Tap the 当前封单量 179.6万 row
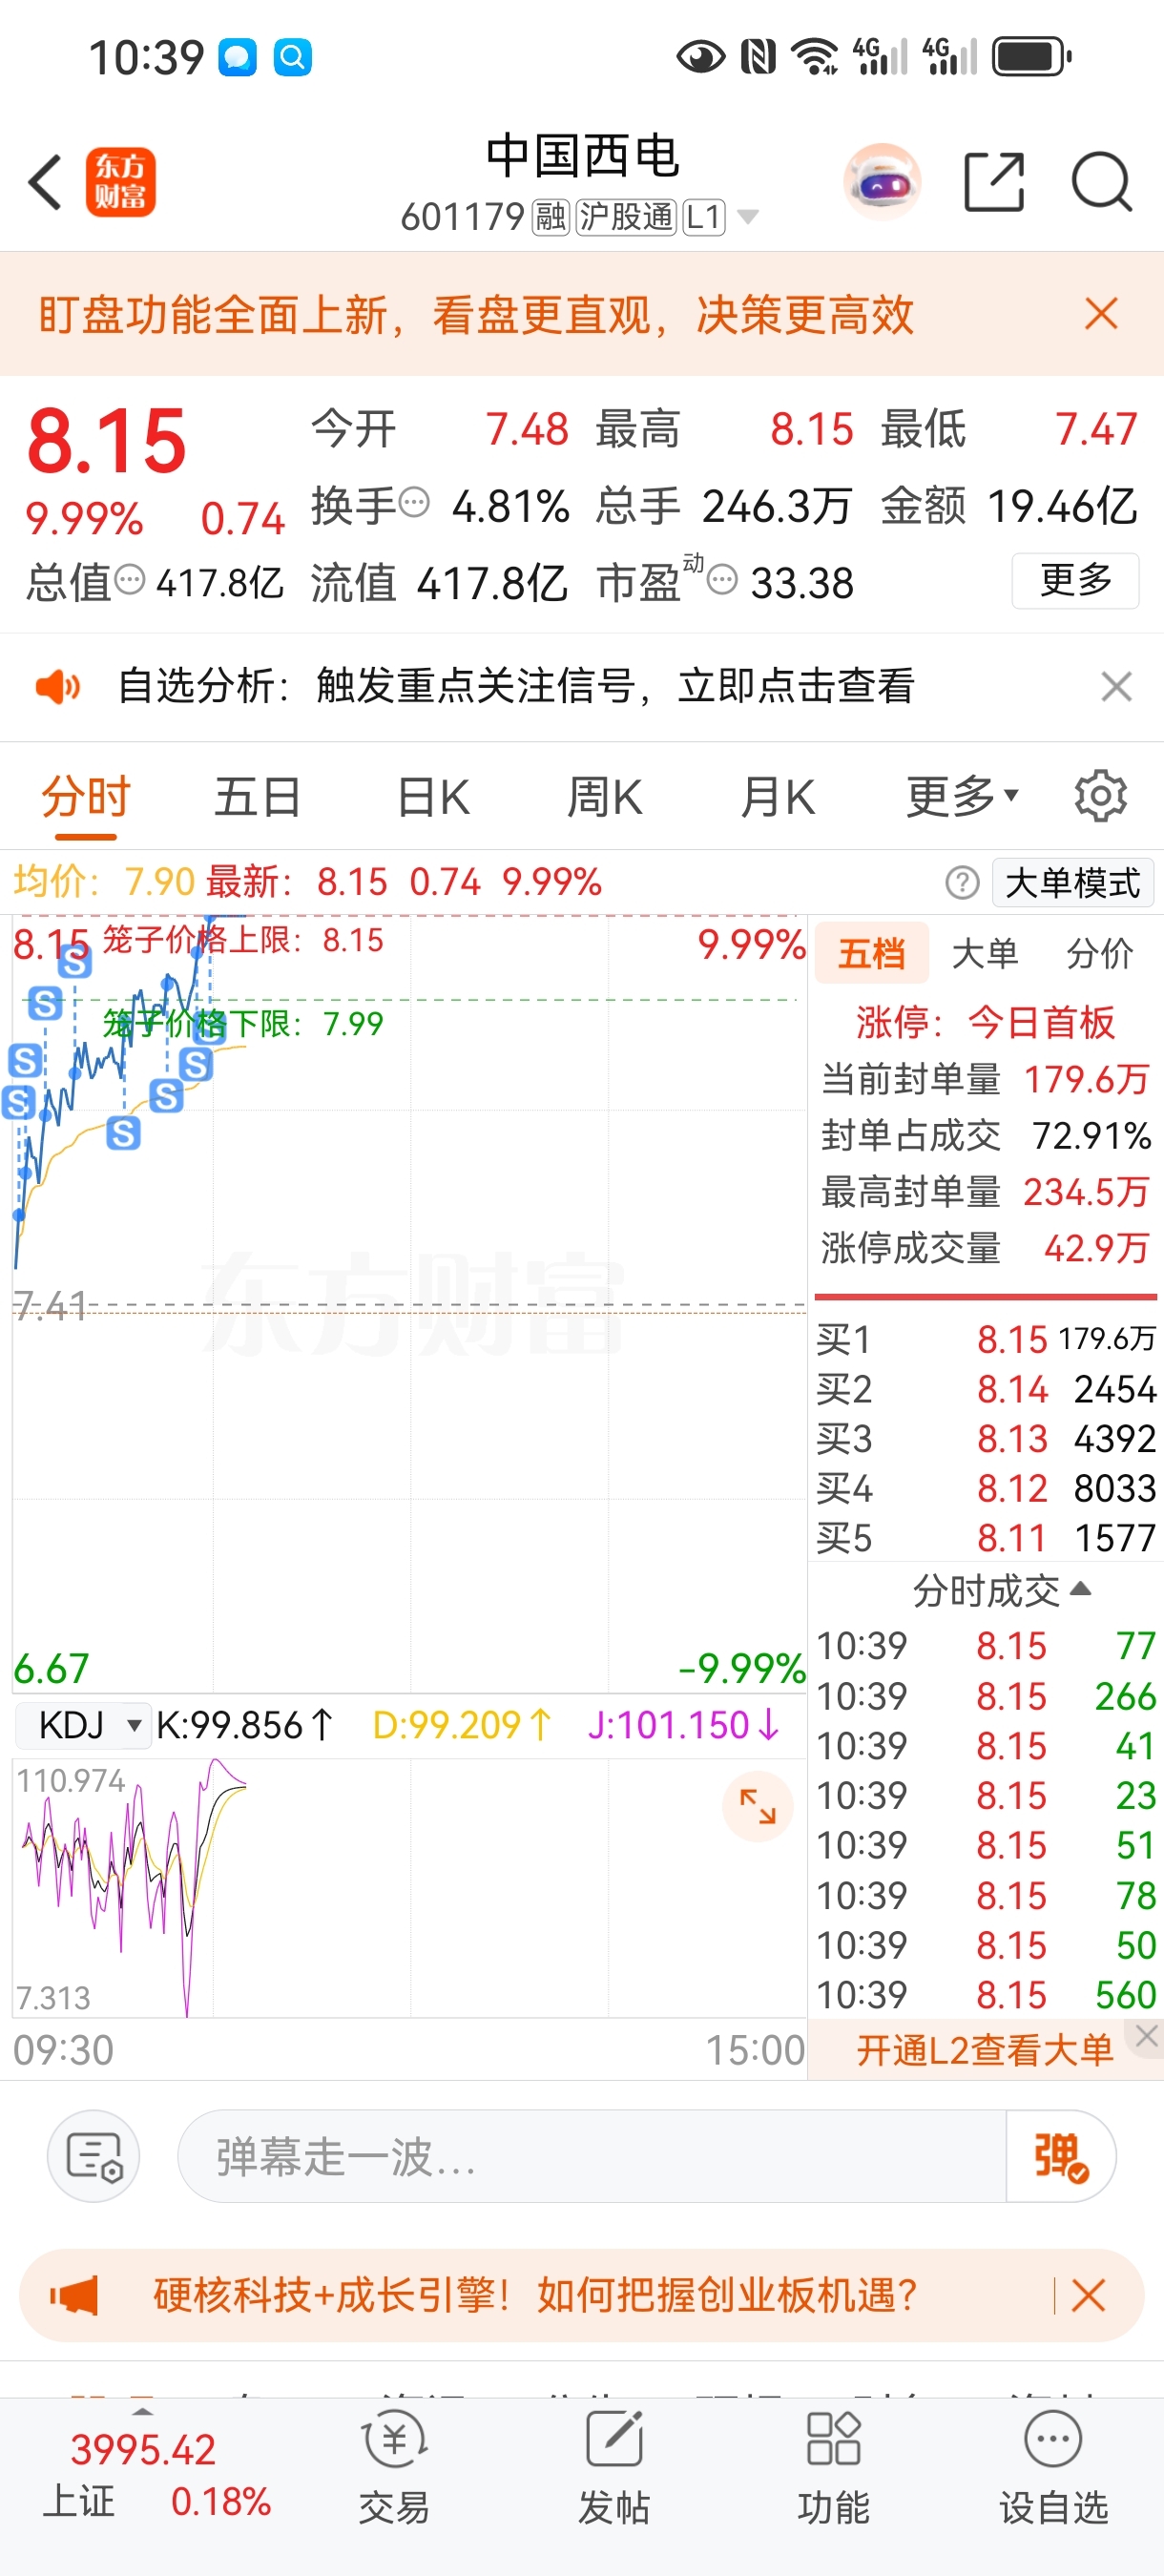Viewport: 1164px width, 2576px height. [985, 1079]
